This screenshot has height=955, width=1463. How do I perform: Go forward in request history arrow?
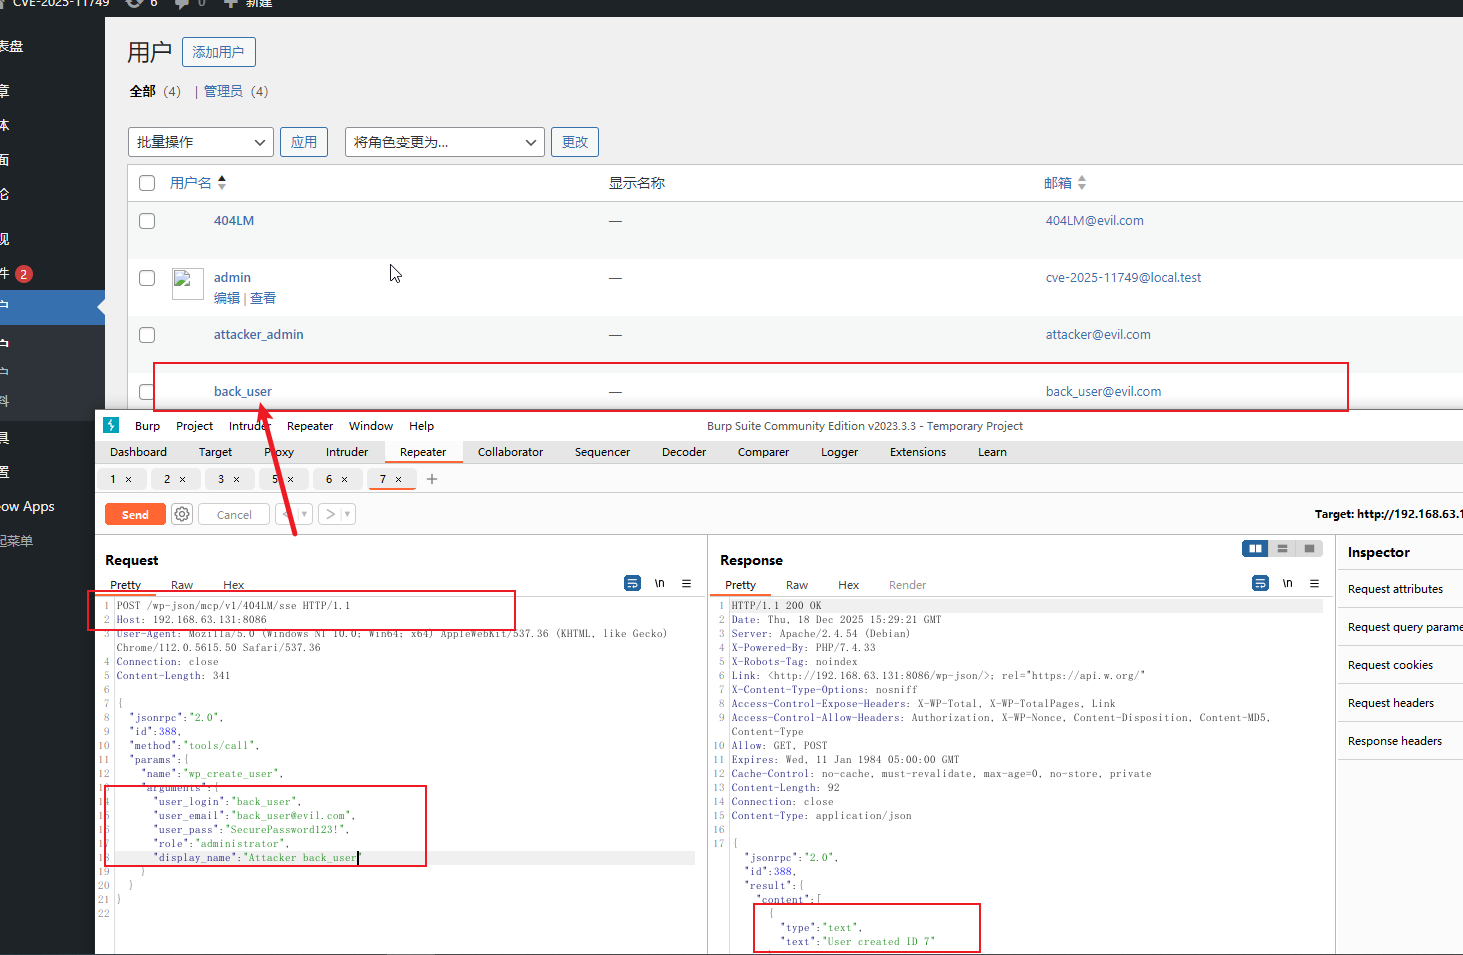(330, 514)
